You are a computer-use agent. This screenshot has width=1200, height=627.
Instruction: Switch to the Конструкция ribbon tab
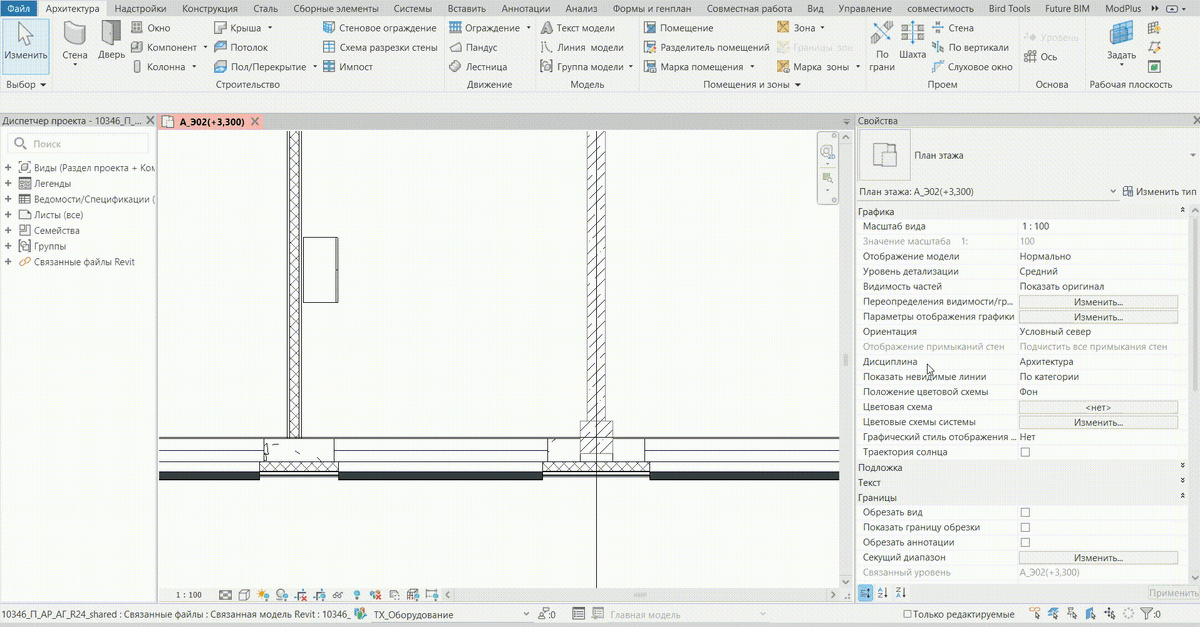coord(210,8)
